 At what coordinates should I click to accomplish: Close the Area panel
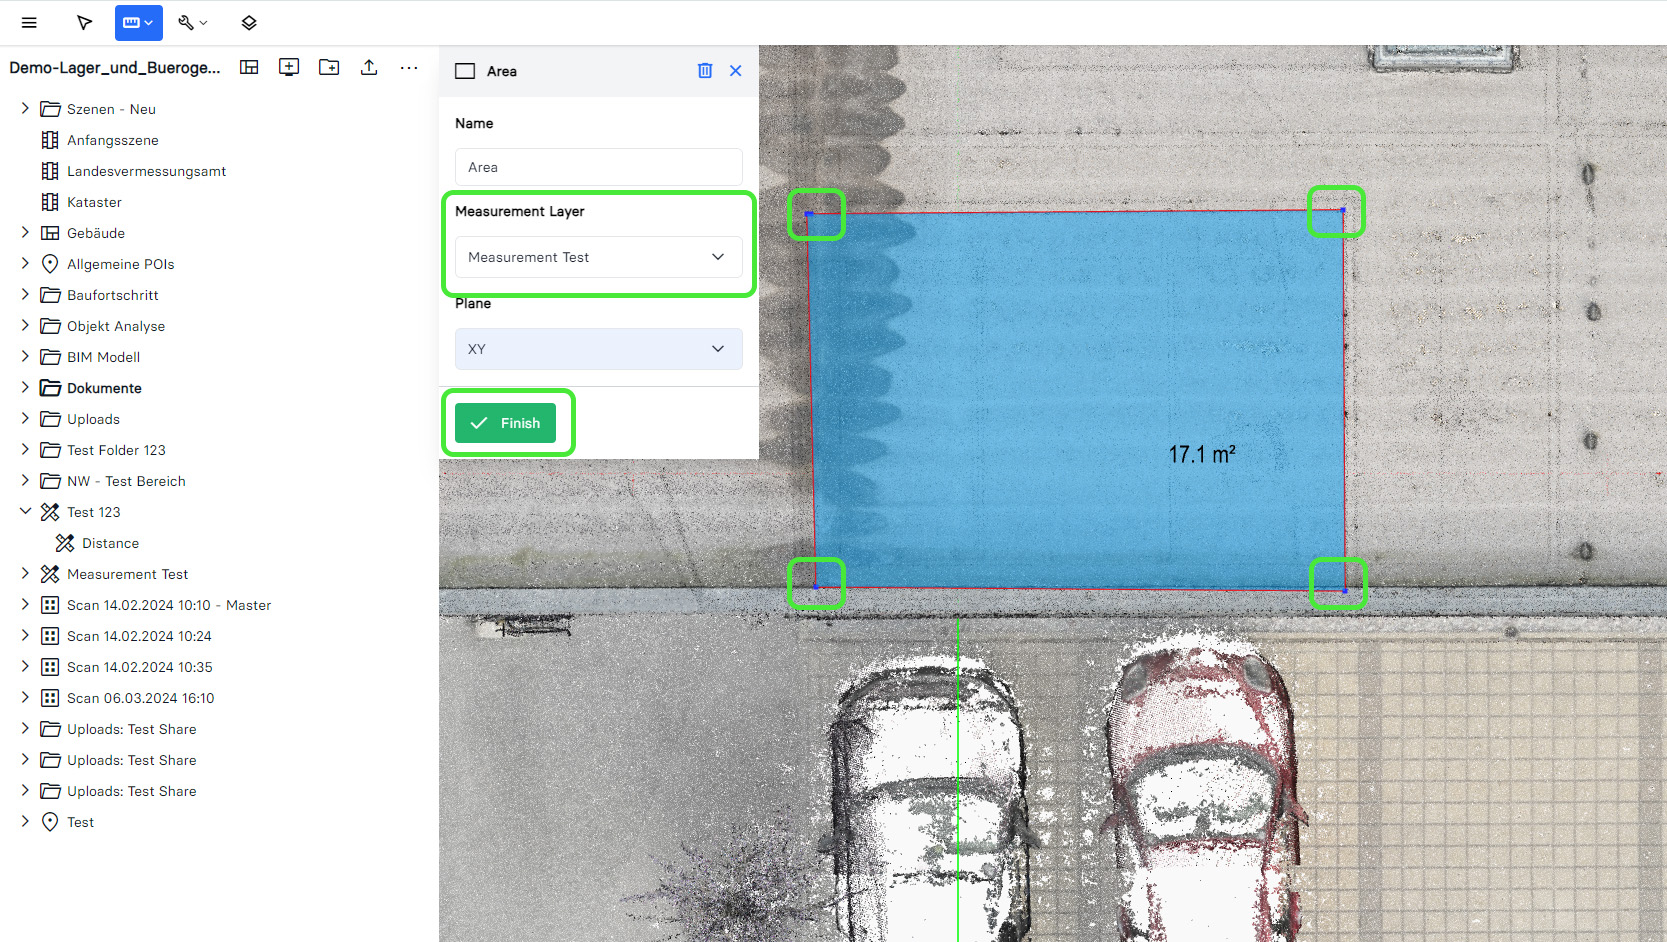[x=736, y=71]
